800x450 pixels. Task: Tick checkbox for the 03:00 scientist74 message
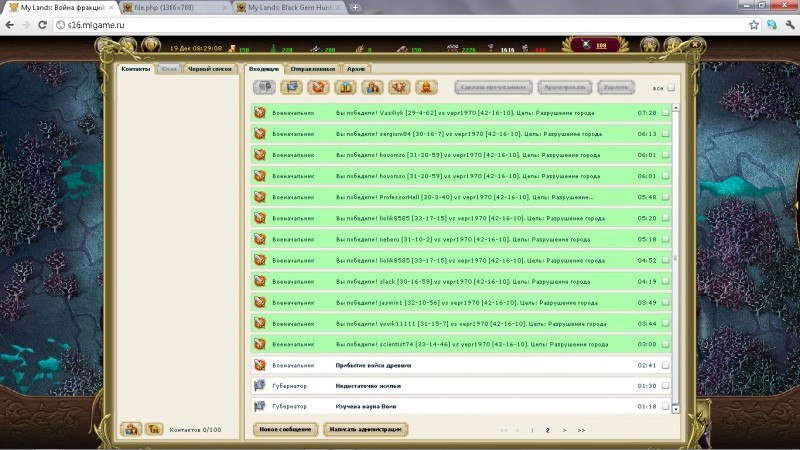(x=665, y=344)
